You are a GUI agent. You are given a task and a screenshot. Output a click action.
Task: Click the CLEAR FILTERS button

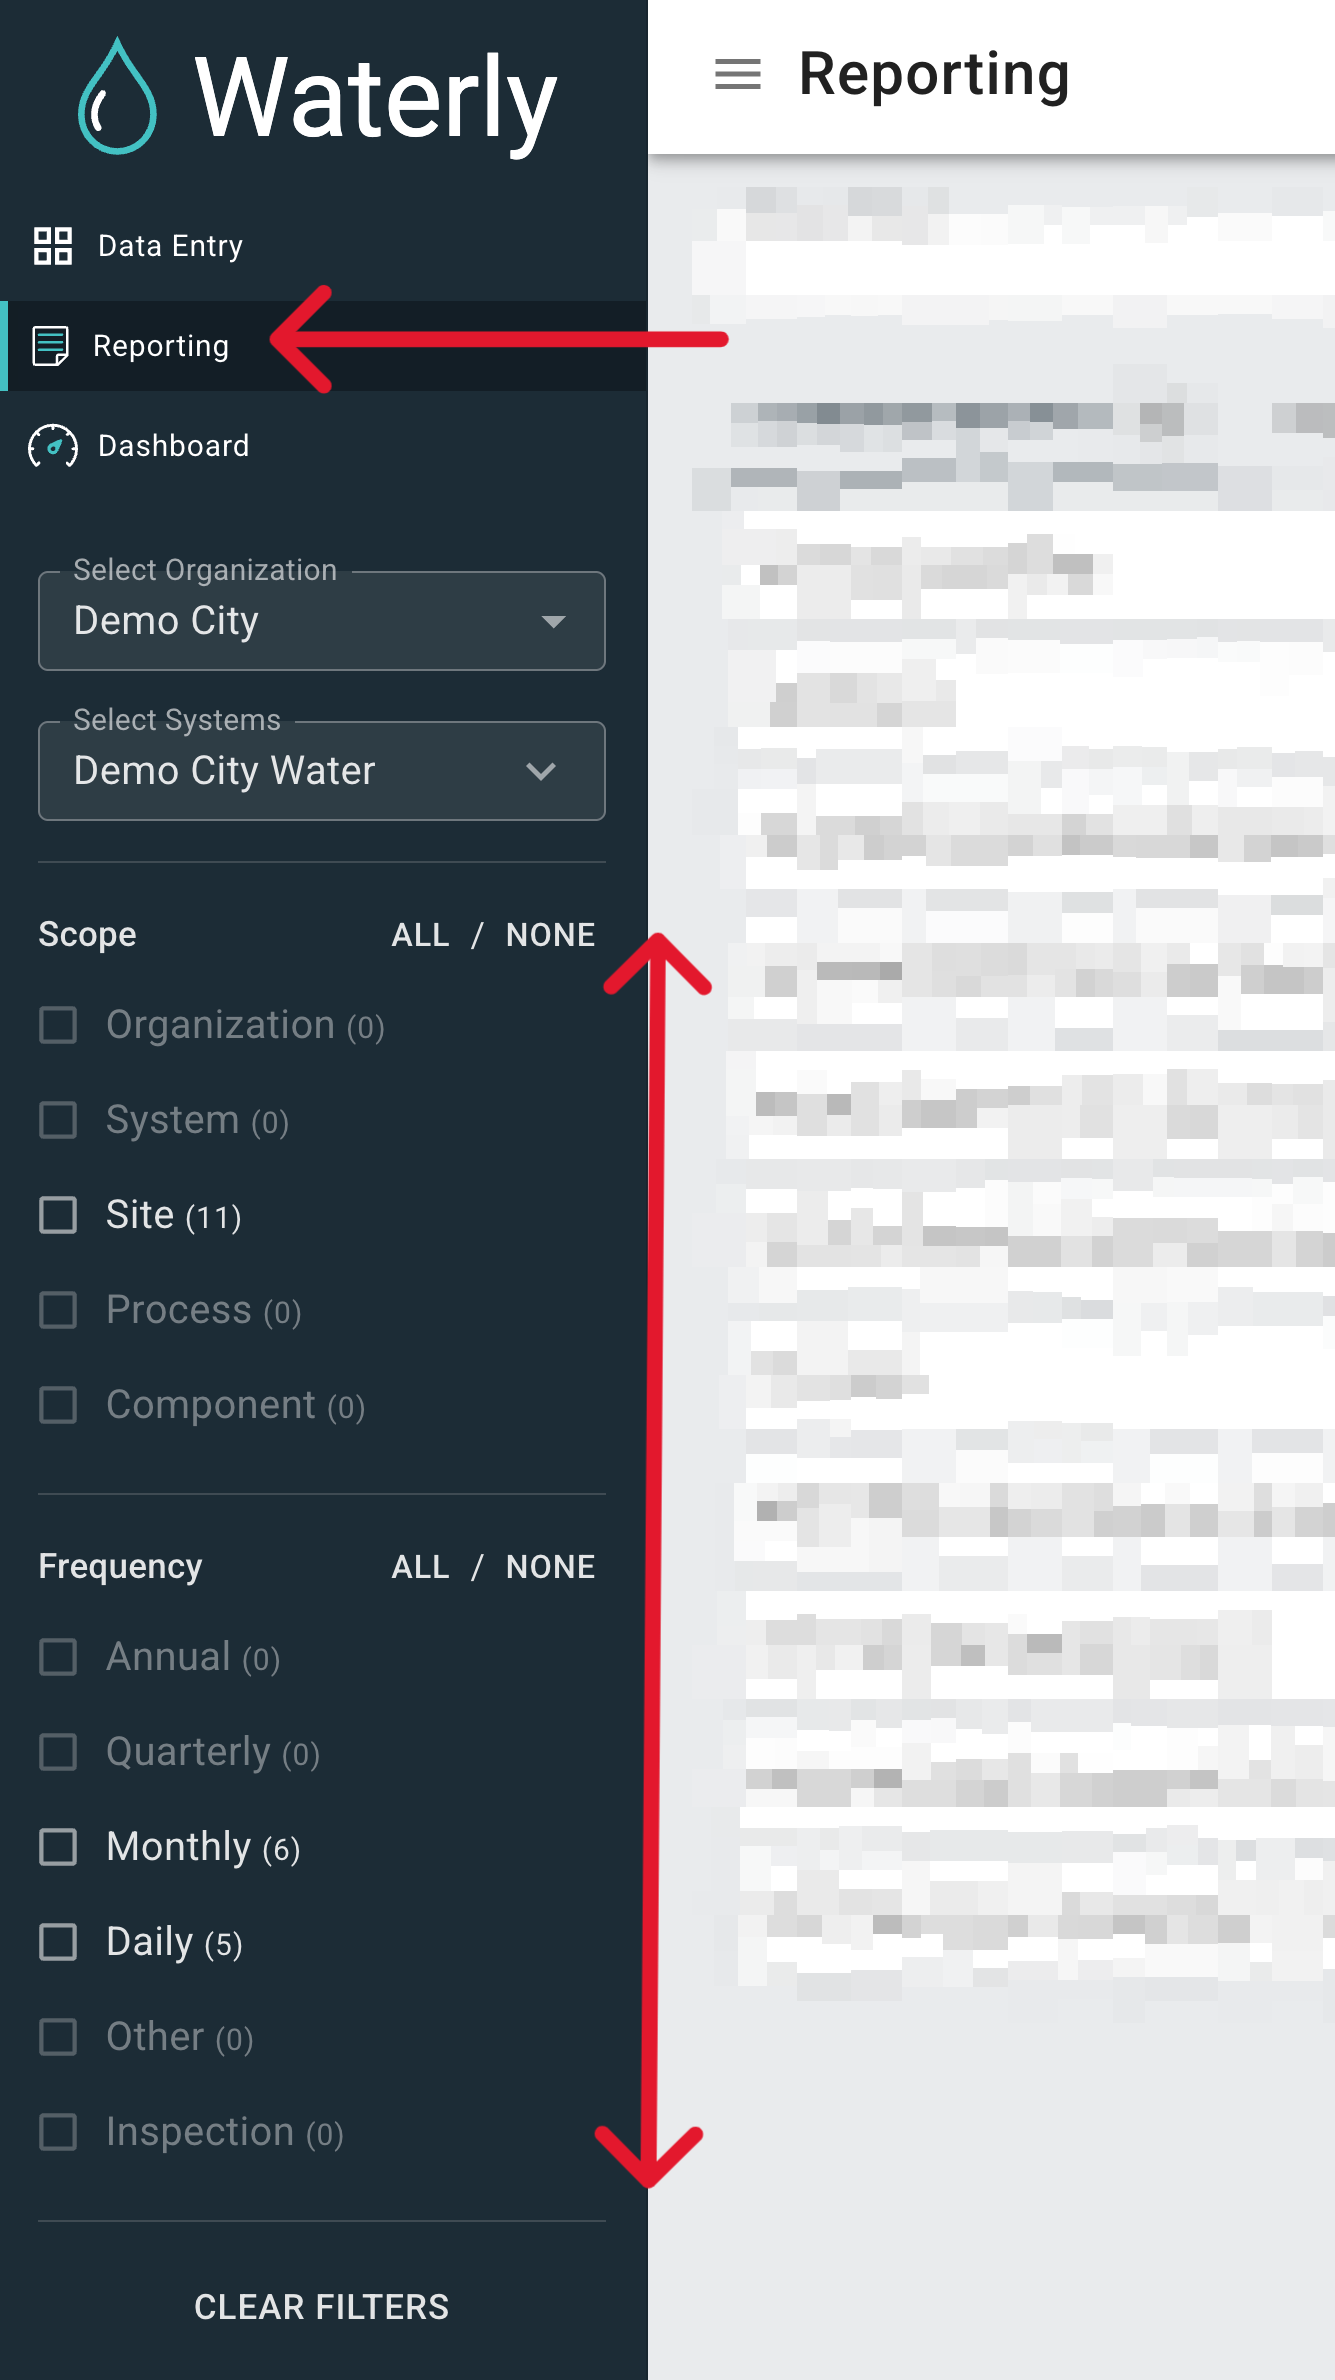coord(322,2307)
